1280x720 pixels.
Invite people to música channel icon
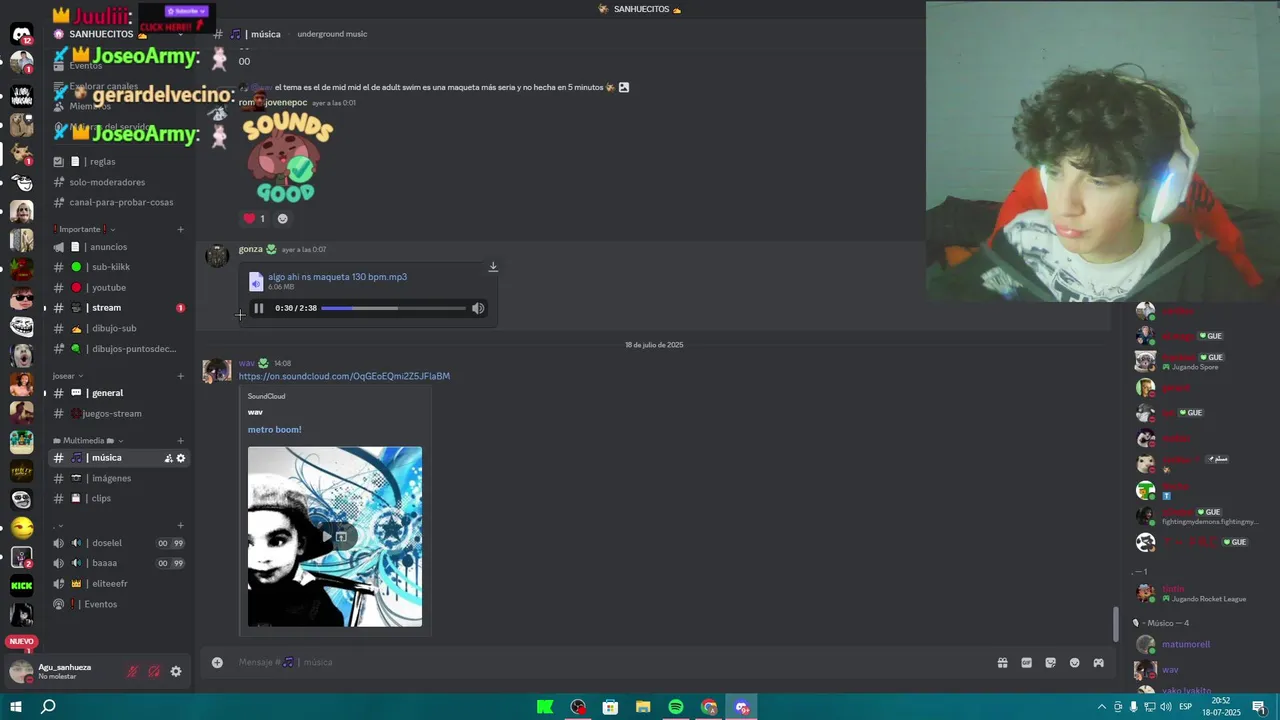tap(168, 458)
